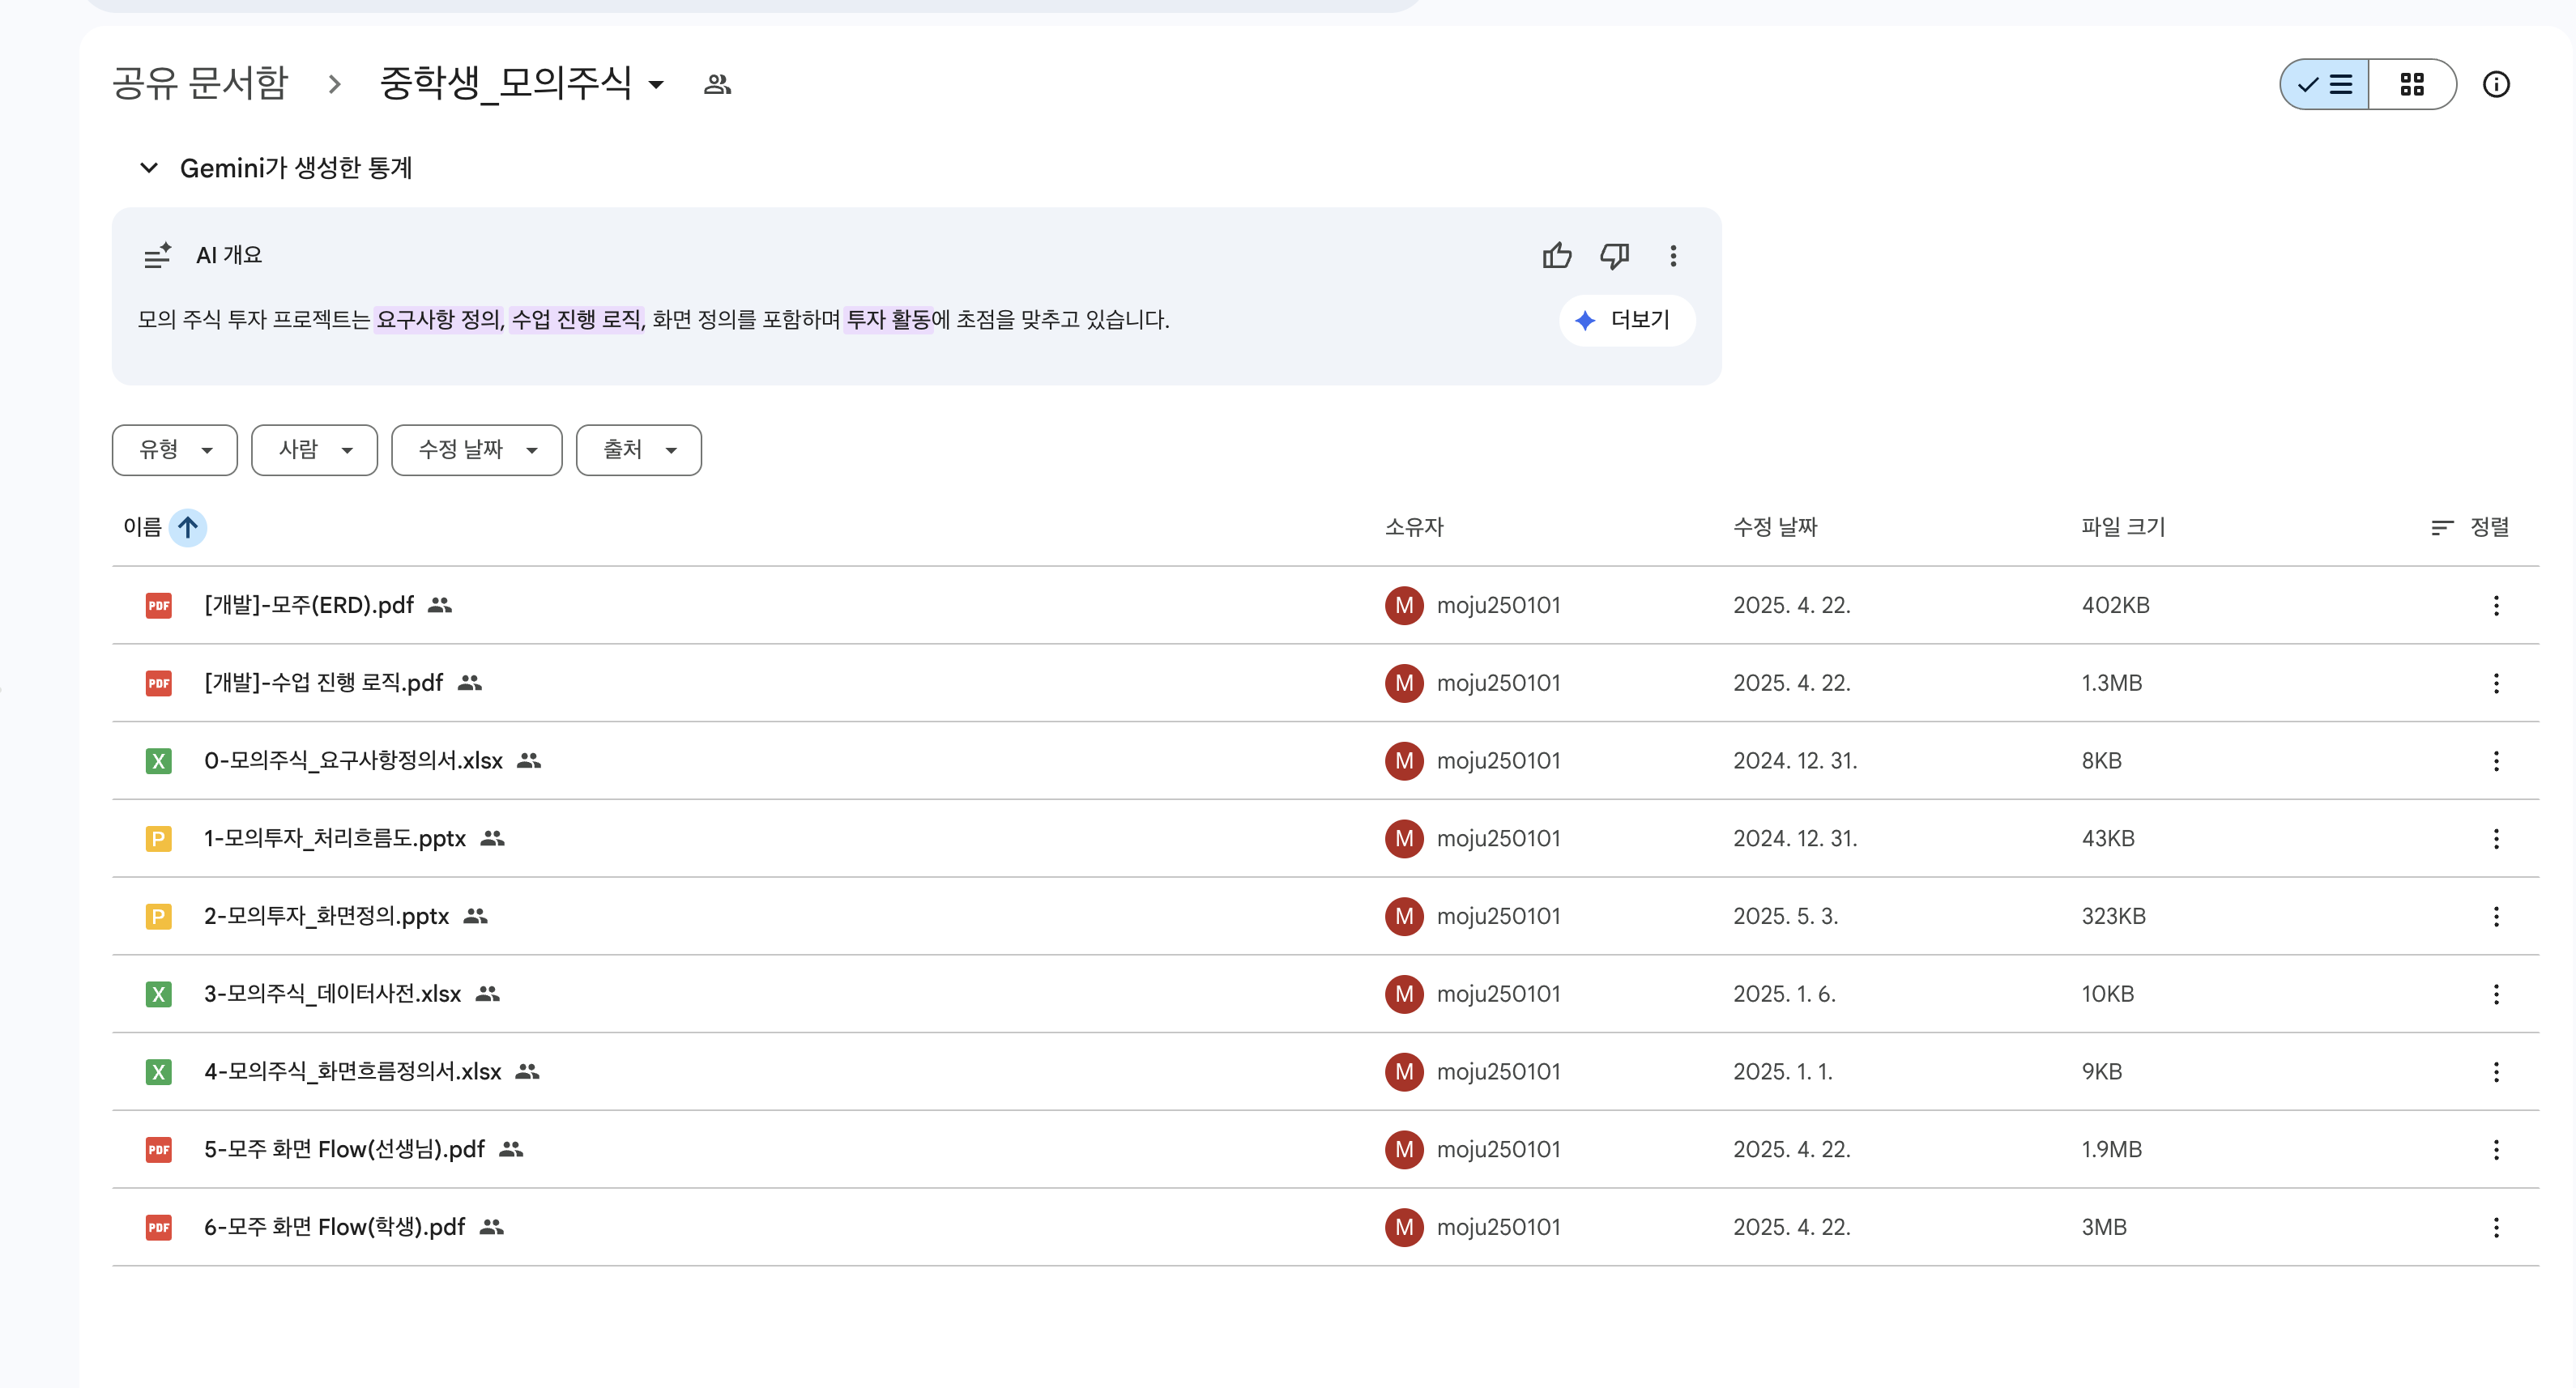Click the shared-people icon beside folder title

point(717,85)
